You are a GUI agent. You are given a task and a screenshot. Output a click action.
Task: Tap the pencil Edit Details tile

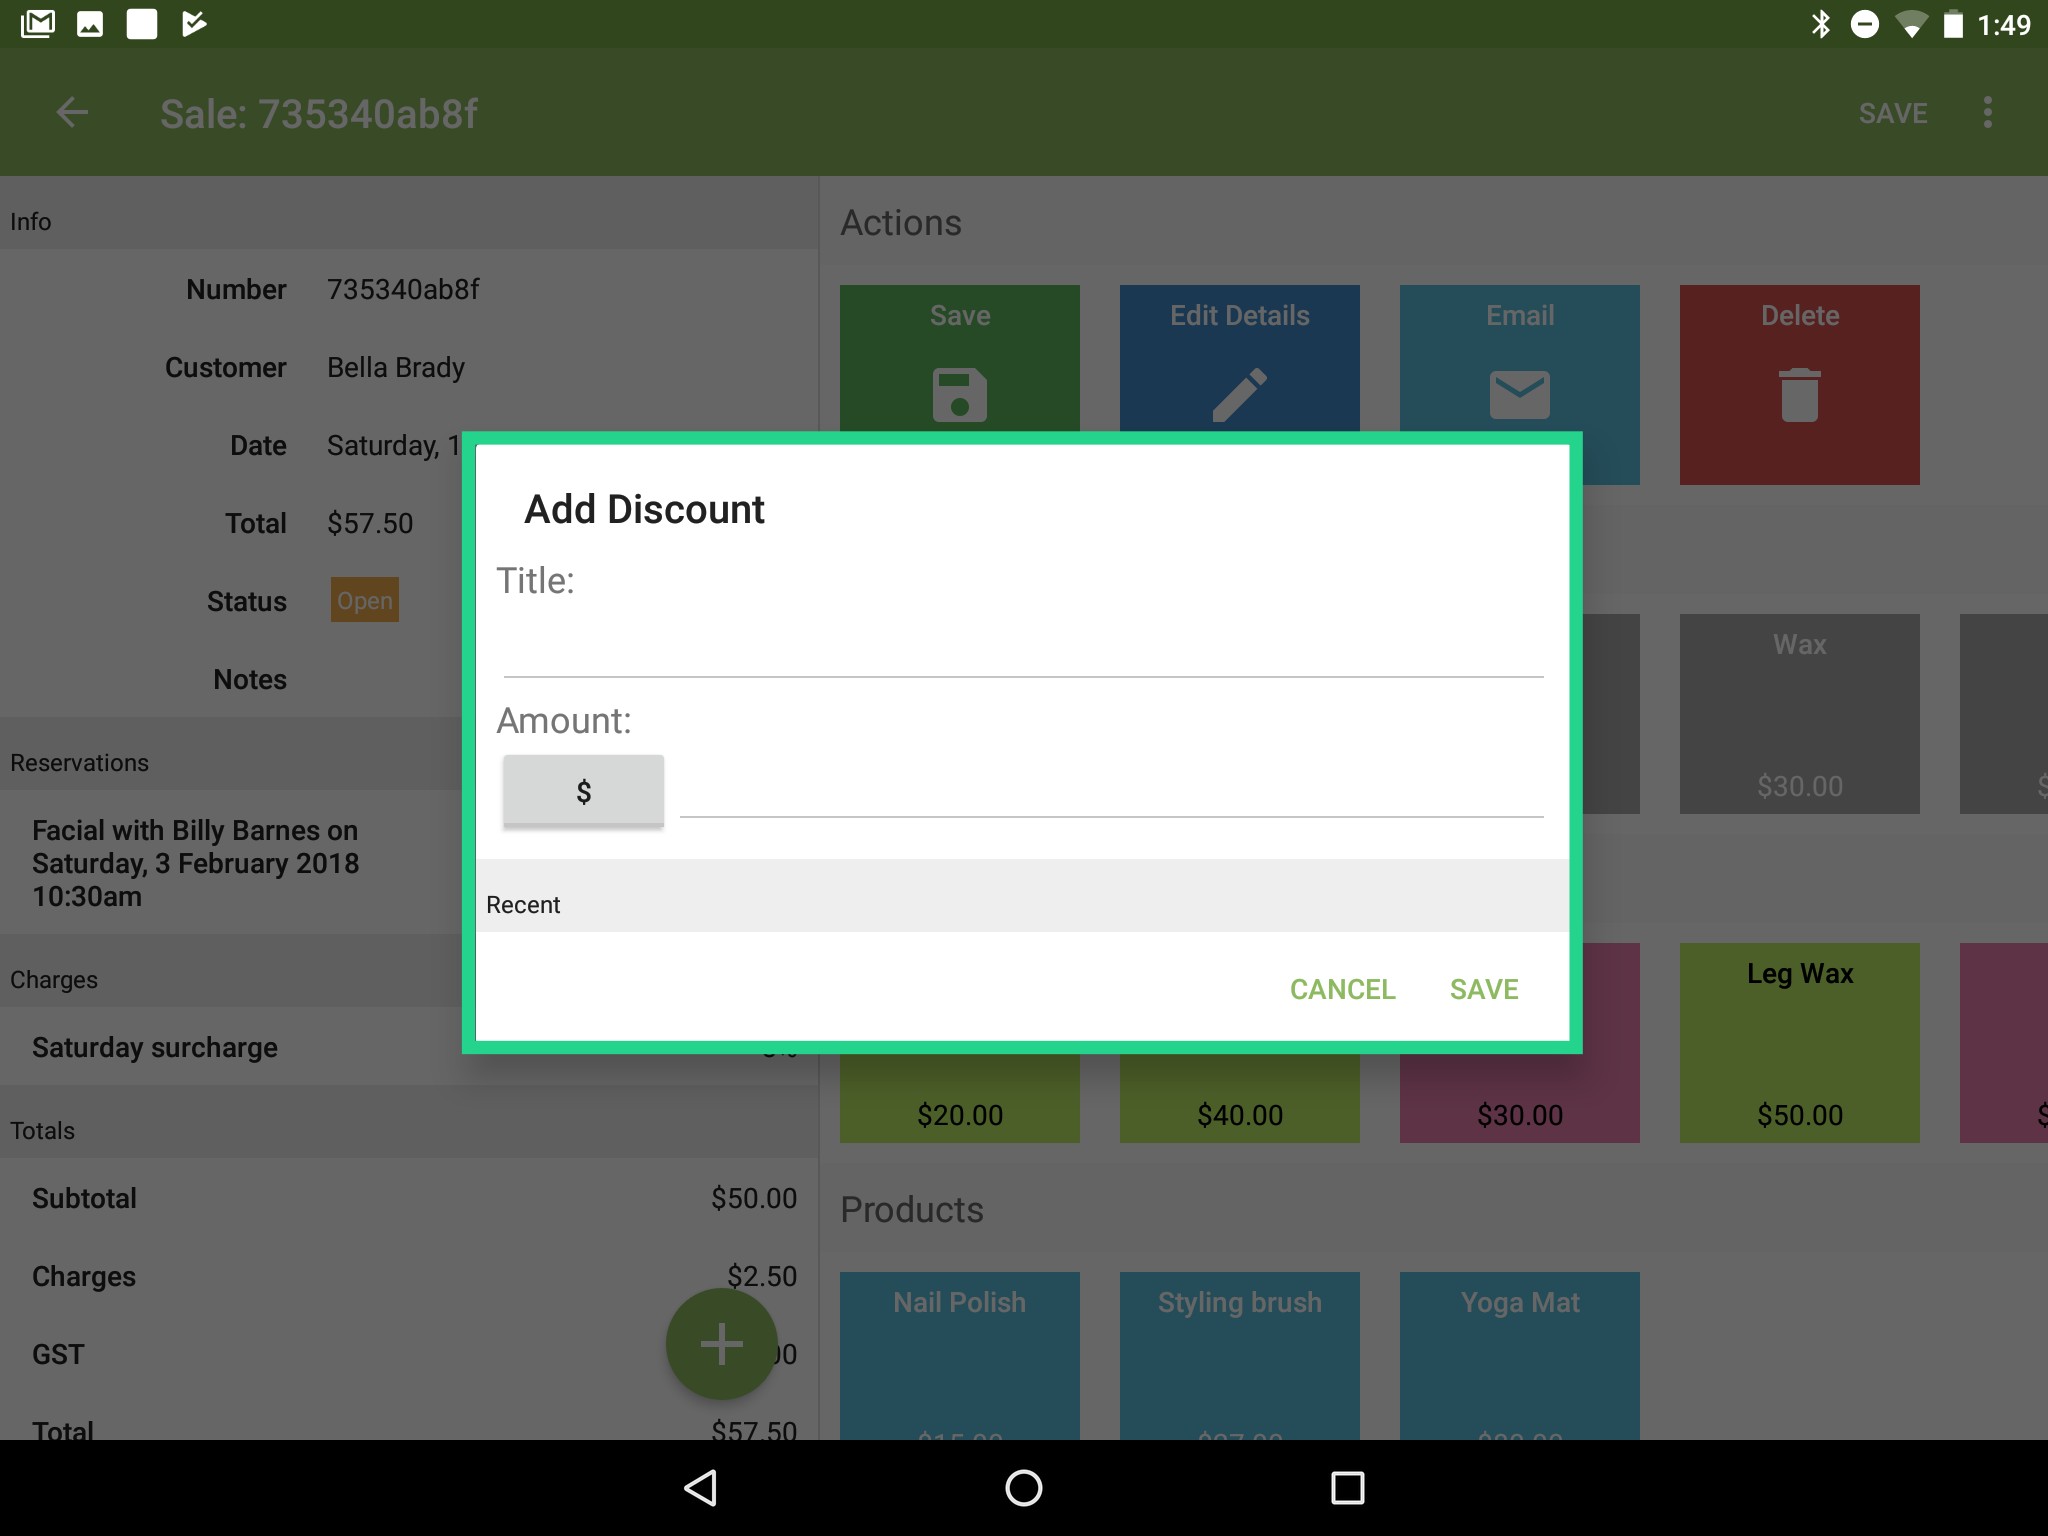click(1240, 358)
